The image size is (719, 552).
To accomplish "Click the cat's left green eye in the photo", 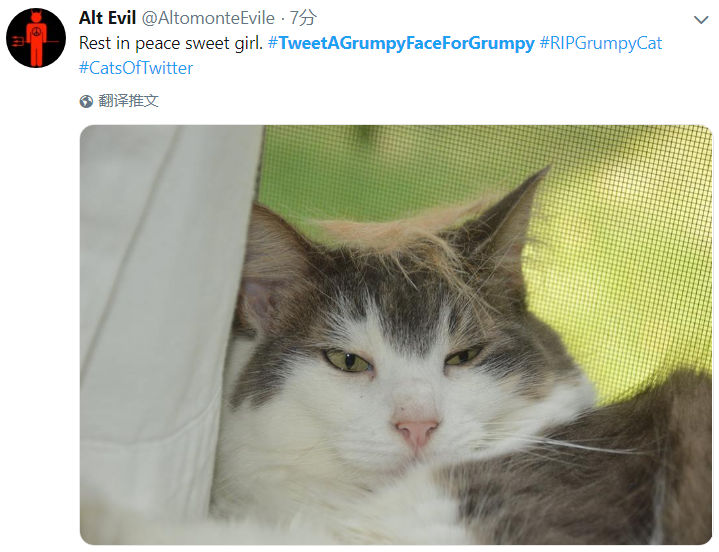I will pyautogui.click(x=347, y=360).
